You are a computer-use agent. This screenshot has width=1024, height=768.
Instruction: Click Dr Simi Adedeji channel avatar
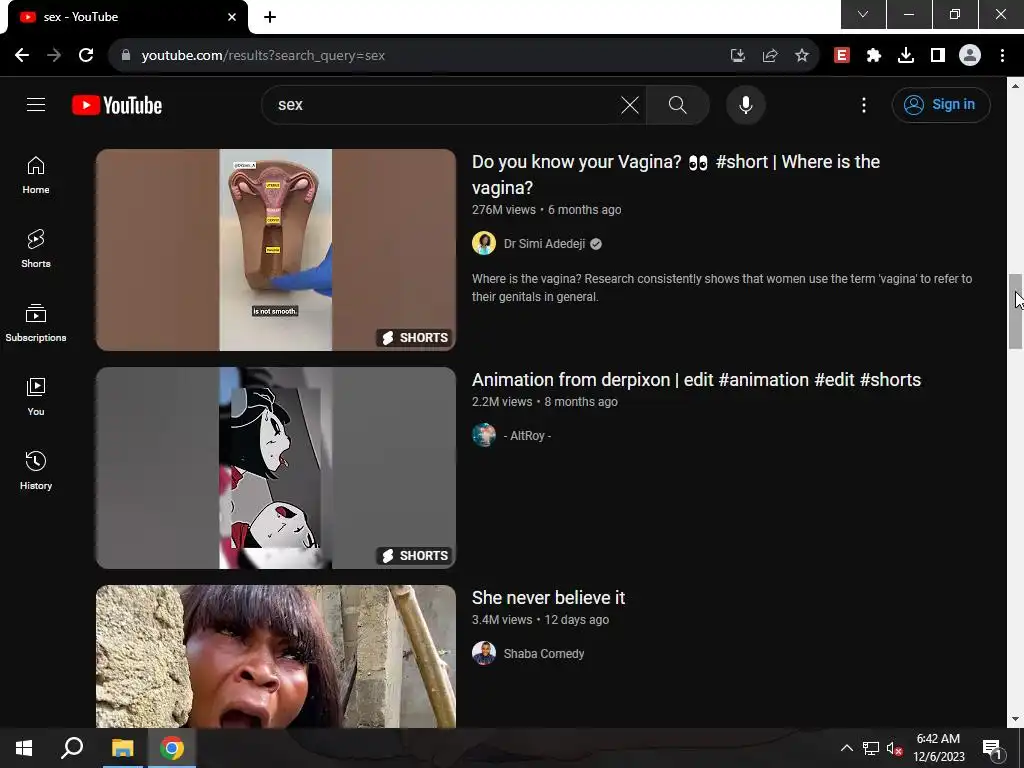tap(484, 243)
